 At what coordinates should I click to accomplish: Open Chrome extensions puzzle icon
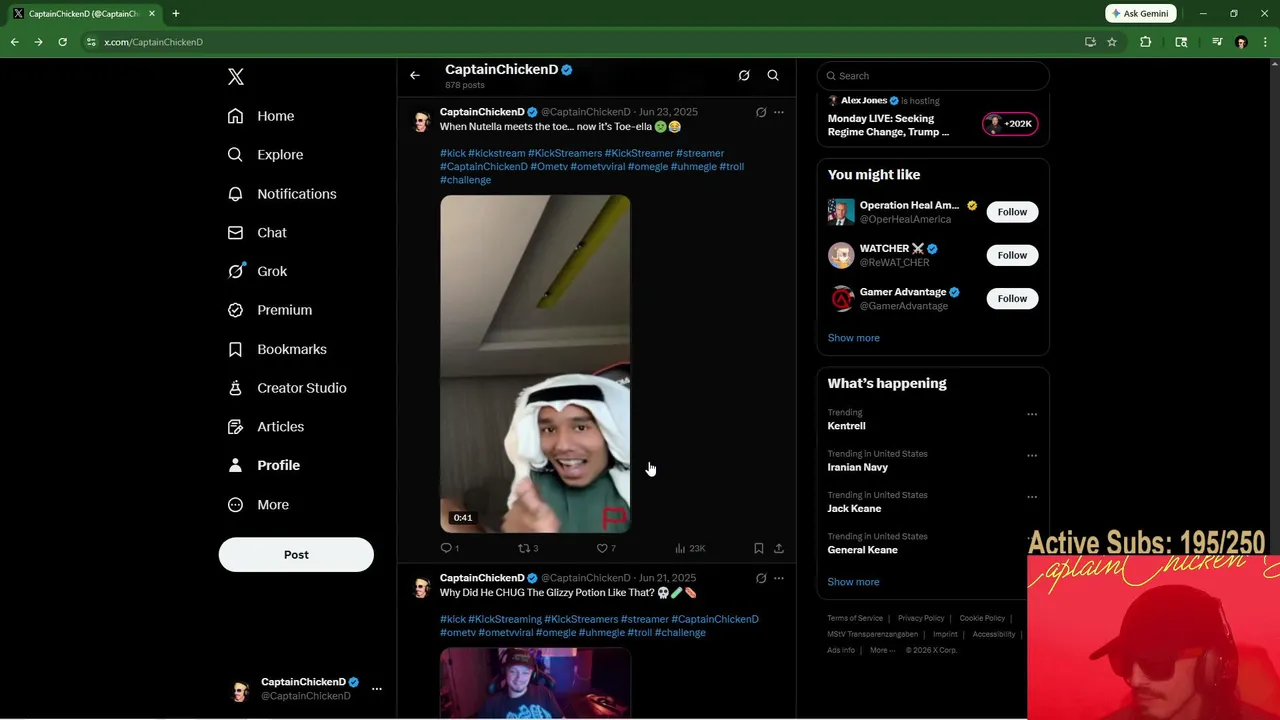(1146, 42)
